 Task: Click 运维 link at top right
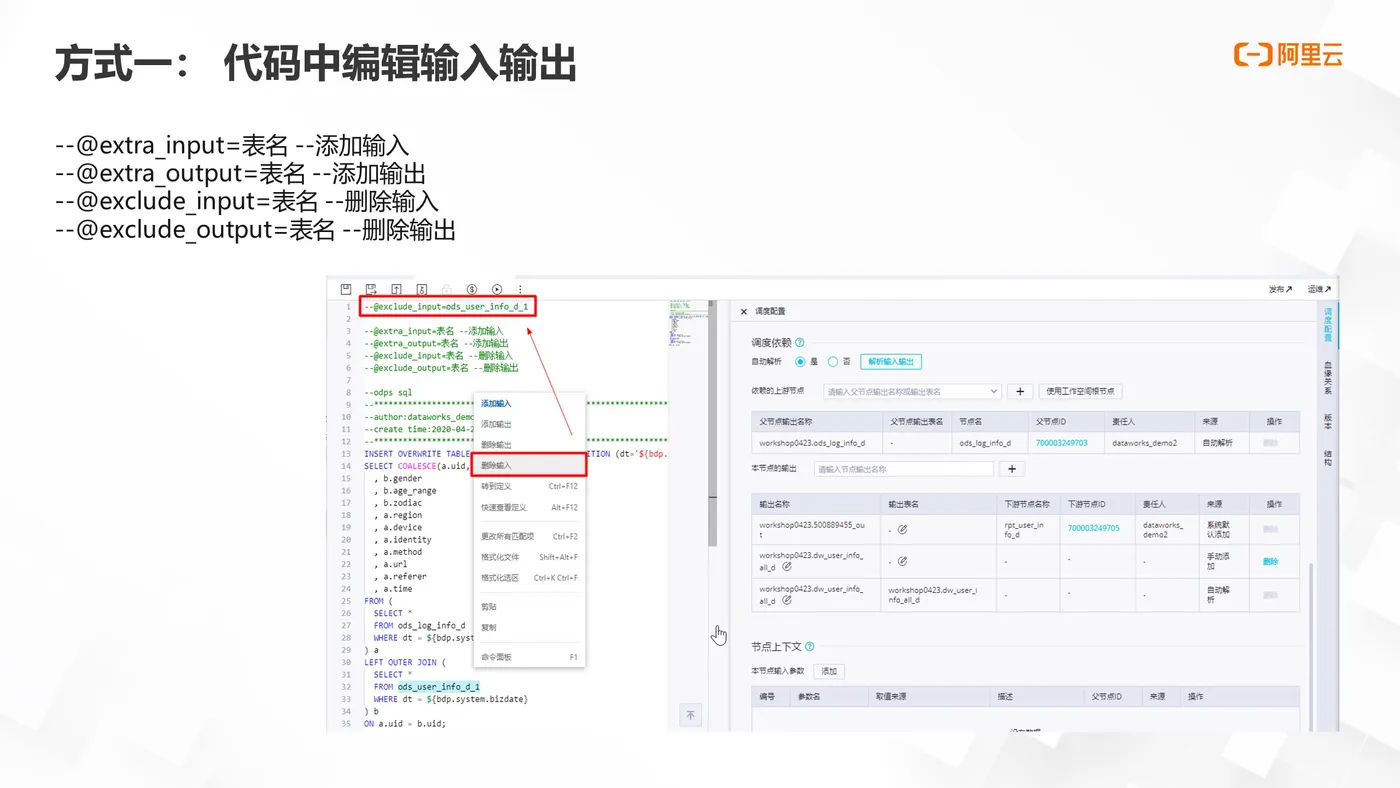pos(1319,289)
